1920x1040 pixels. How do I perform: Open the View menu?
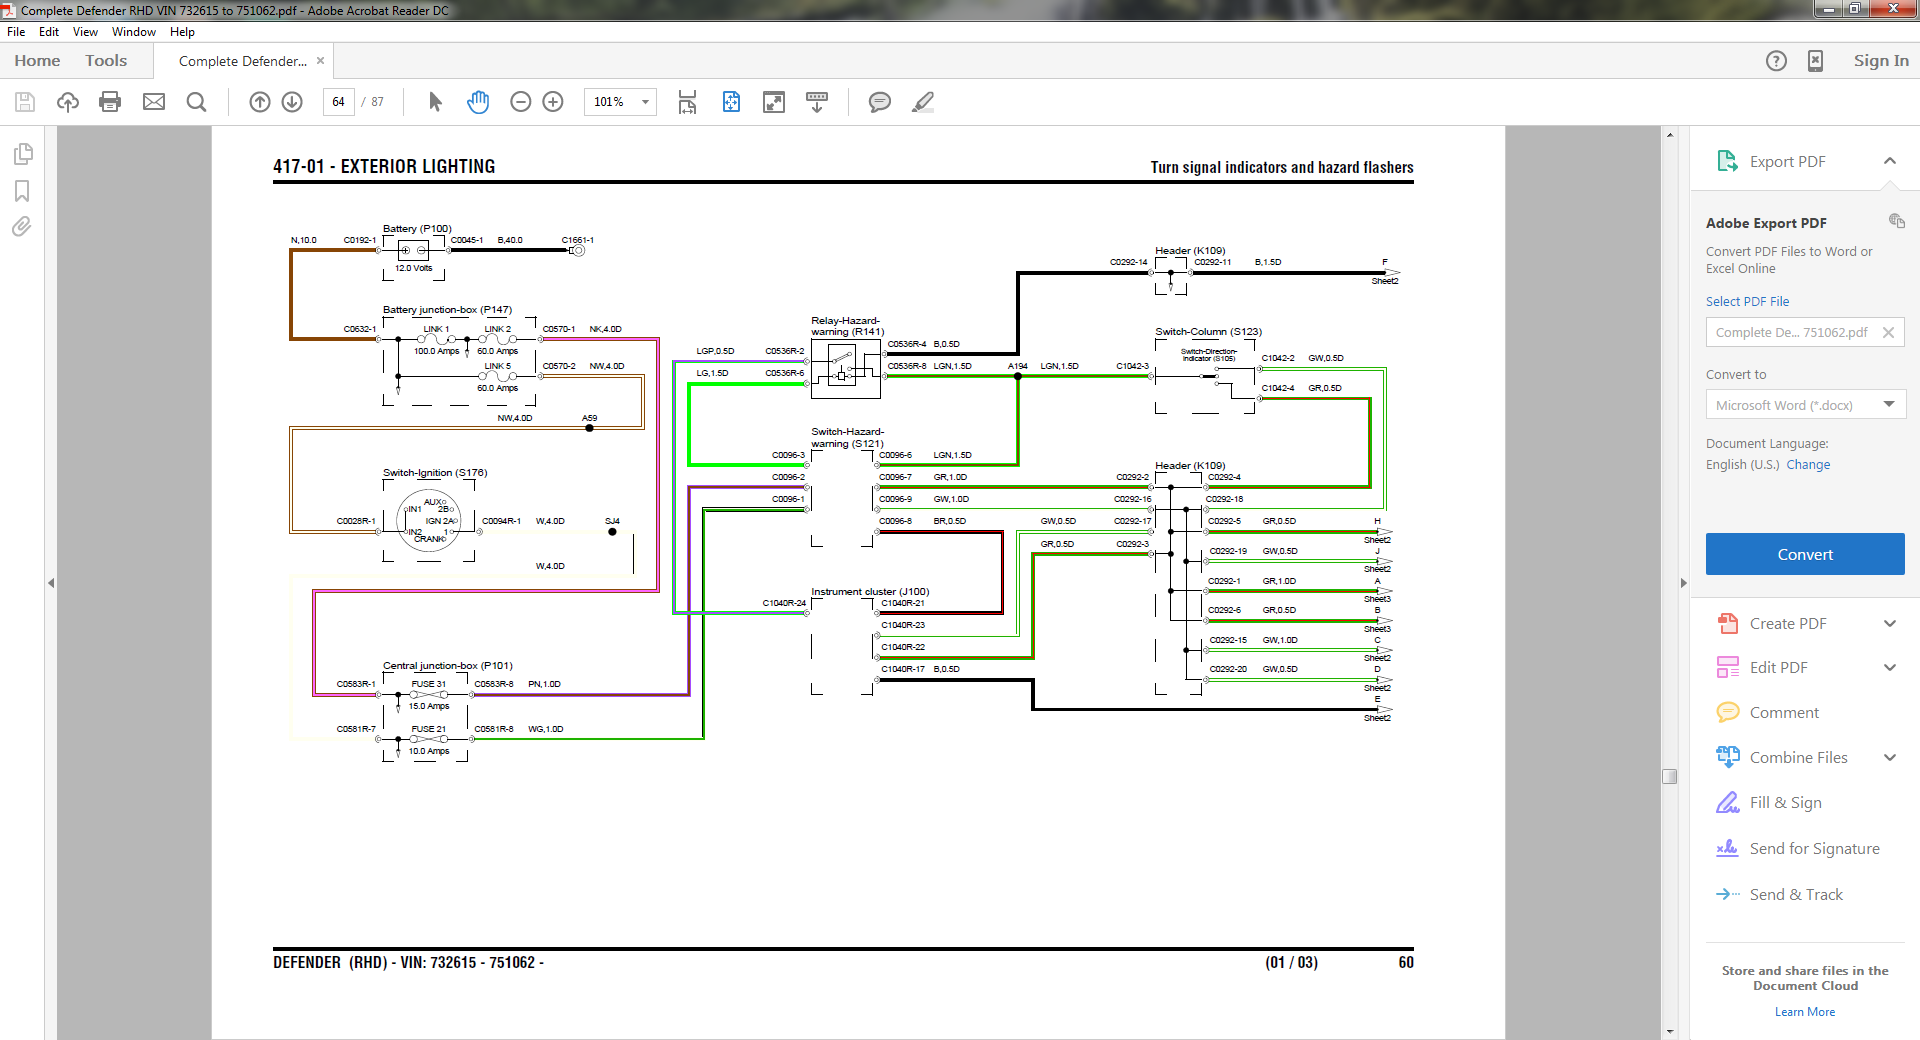click(x=85, y=32)
